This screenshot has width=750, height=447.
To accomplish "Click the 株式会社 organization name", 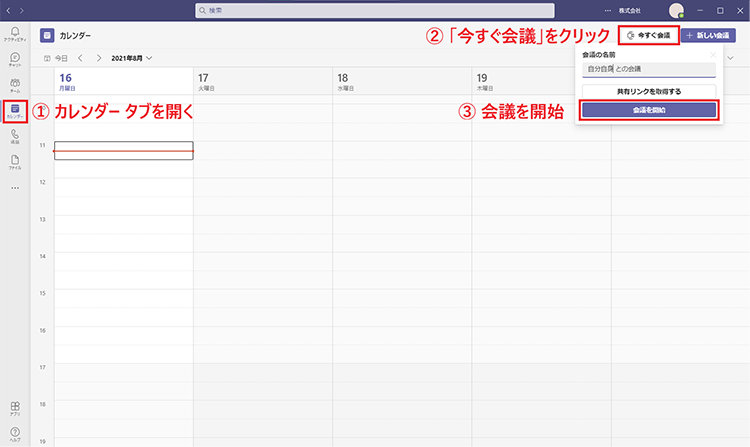I will tap(629, 11).
